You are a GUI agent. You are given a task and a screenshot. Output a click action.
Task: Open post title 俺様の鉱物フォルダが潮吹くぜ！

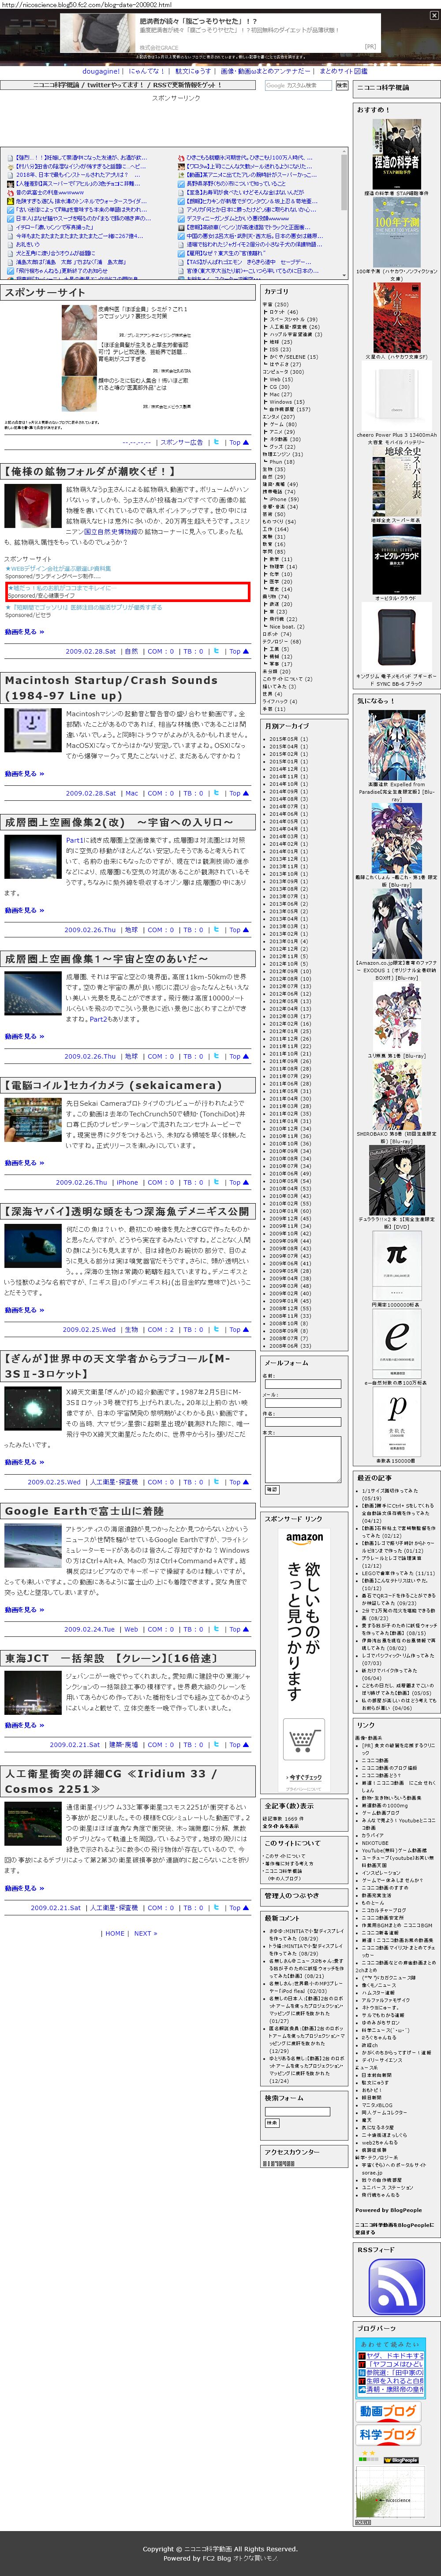[x=90, y=471]
